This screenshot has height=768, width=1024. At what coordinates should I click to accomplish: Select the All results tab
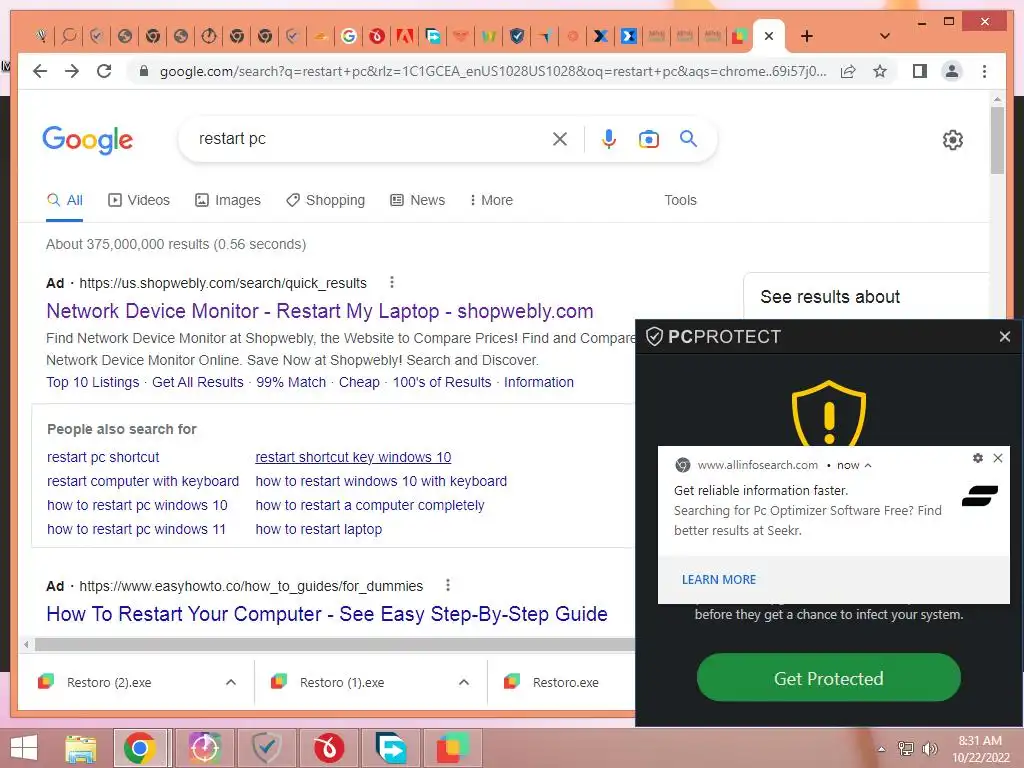[x=65, y=200]
